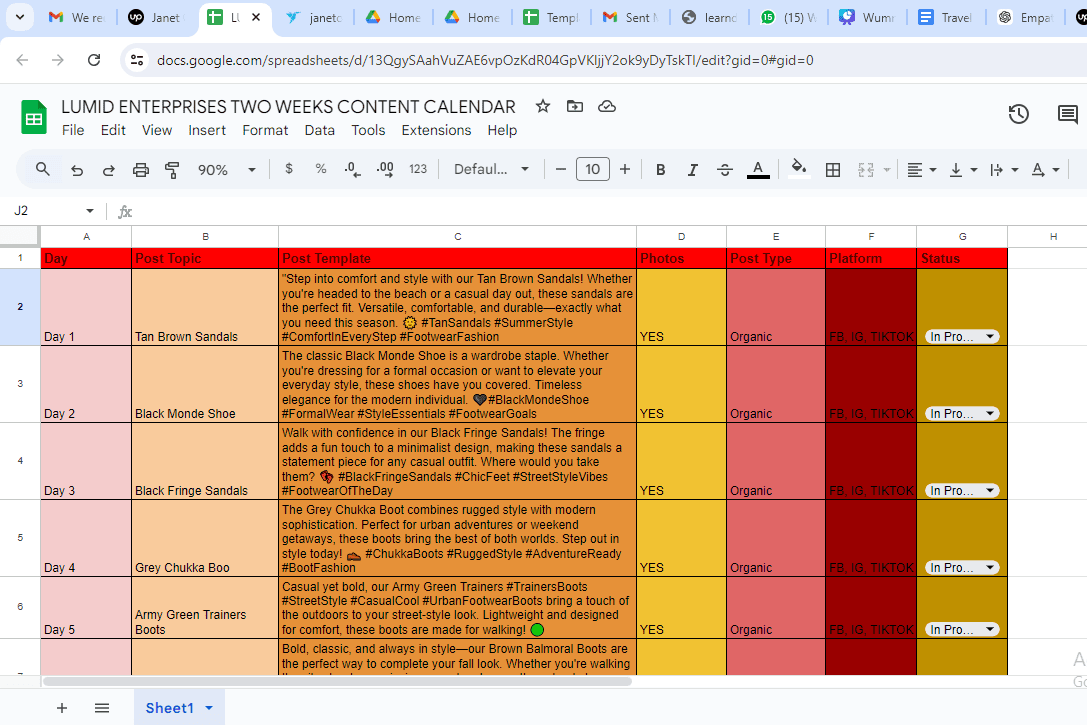
Task: Click the formula bar
Action: [610, 211]
